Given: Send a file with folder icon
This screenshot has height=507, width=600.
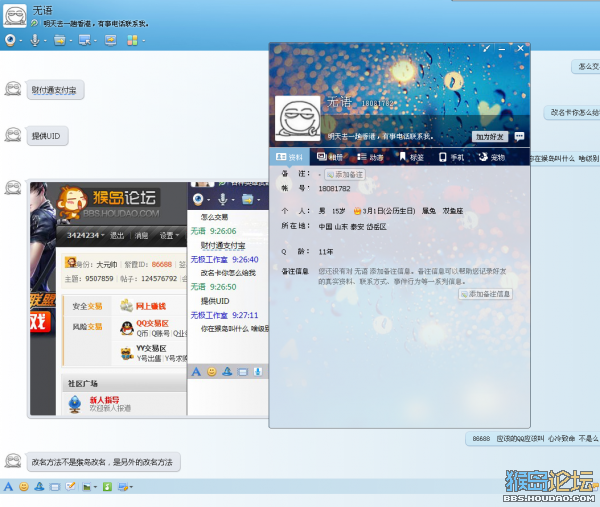Looking at the screenshot, I should pos(60,40).
